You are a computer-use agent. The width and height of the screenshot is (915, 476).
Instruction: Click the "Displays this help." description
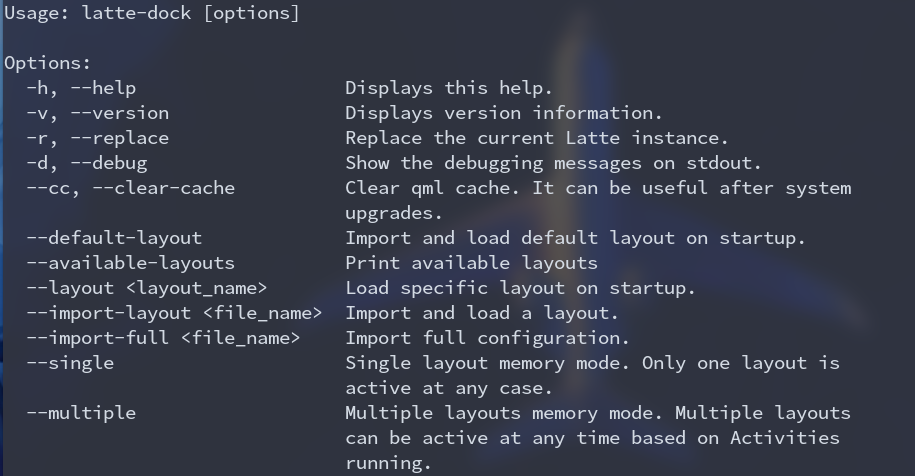tap(449, 88)
